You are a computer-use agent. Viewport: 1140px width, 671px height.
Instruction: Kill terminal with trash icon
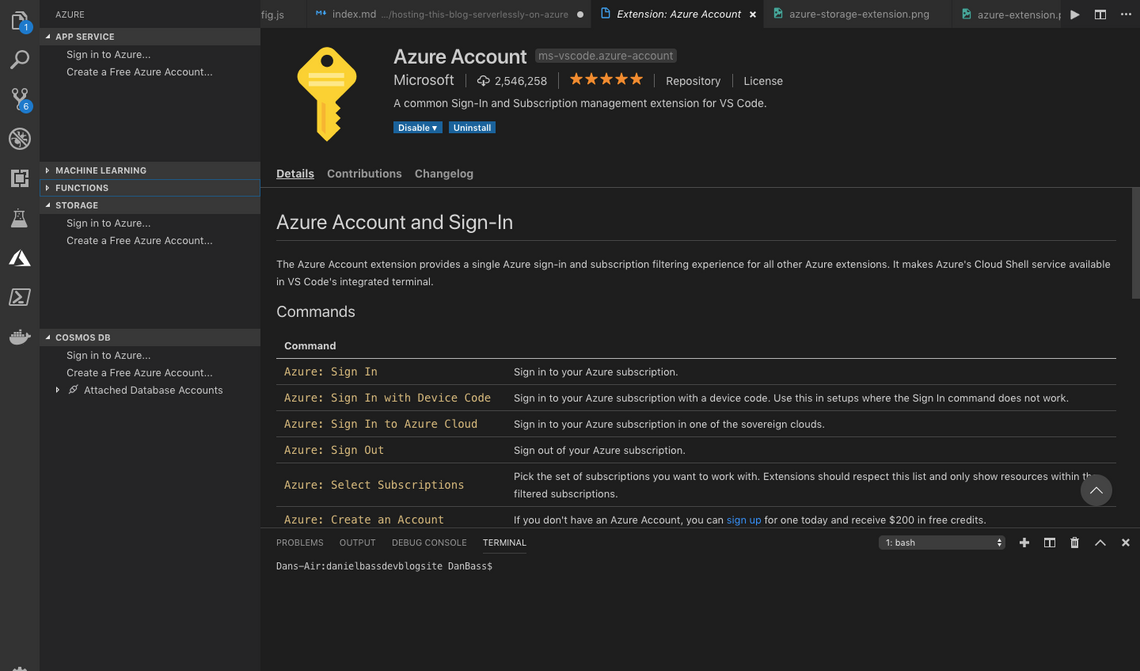pyautogui.click(x=1075, y=543)
